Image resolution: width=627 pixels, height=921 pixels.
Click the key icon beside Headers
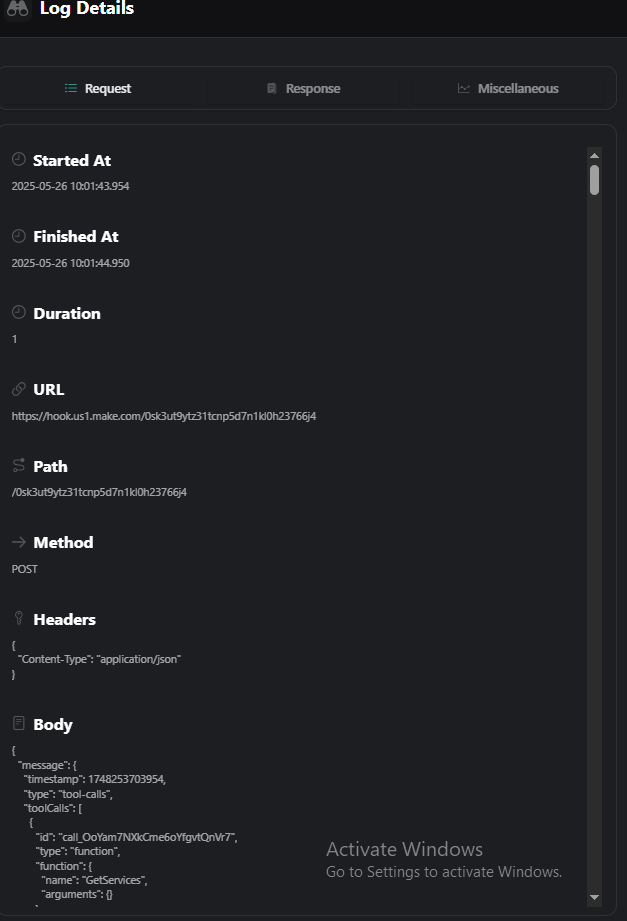tap(18, 619)
